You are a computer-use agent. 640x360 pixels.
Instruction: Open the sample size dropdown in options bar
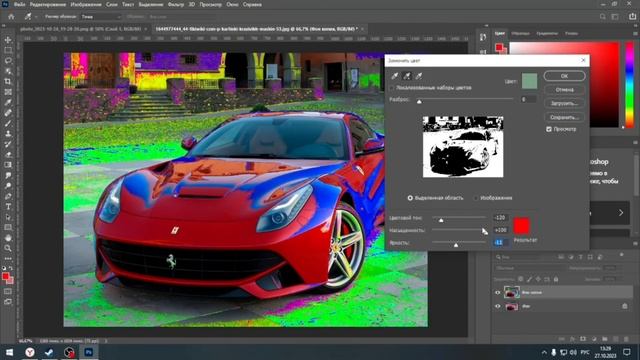[x=101, y=17]
